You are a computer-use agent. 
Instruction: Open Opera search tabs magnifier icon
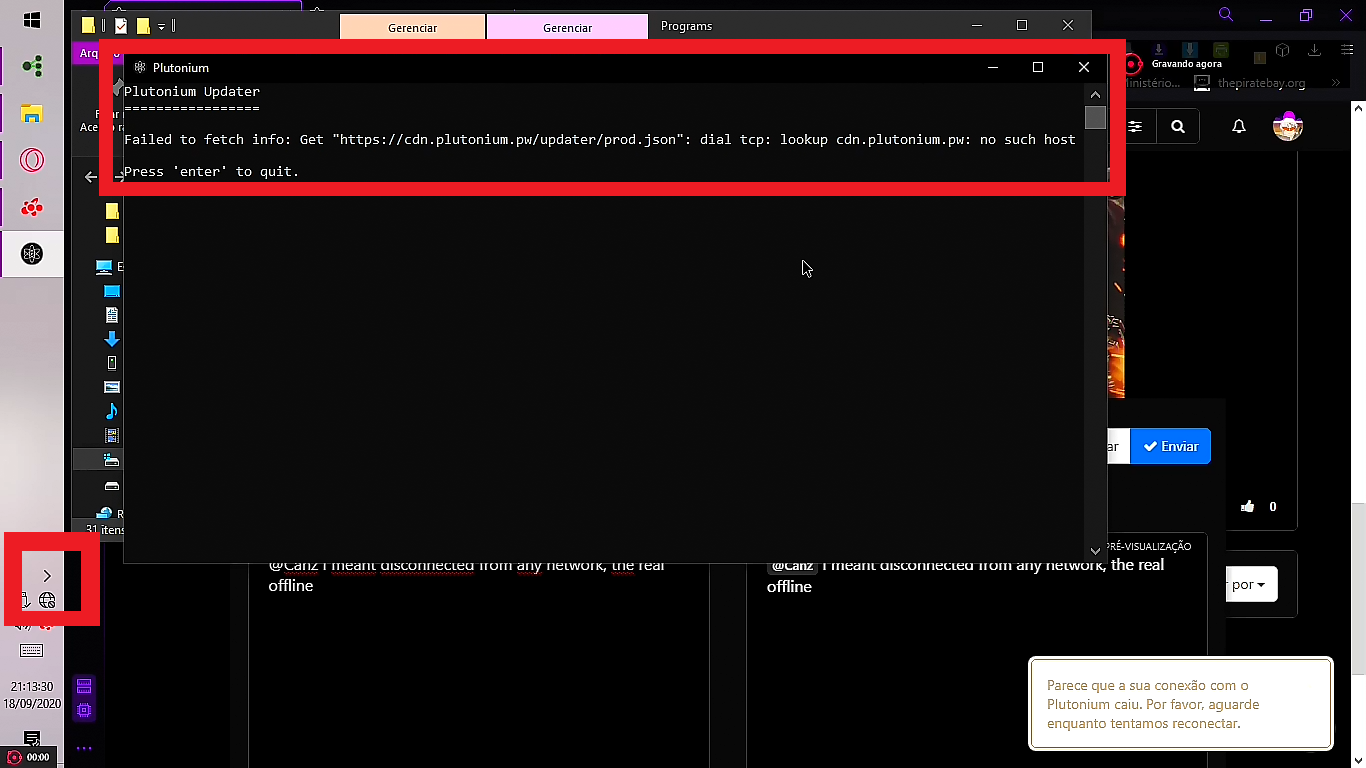(x=1226, y=14)
